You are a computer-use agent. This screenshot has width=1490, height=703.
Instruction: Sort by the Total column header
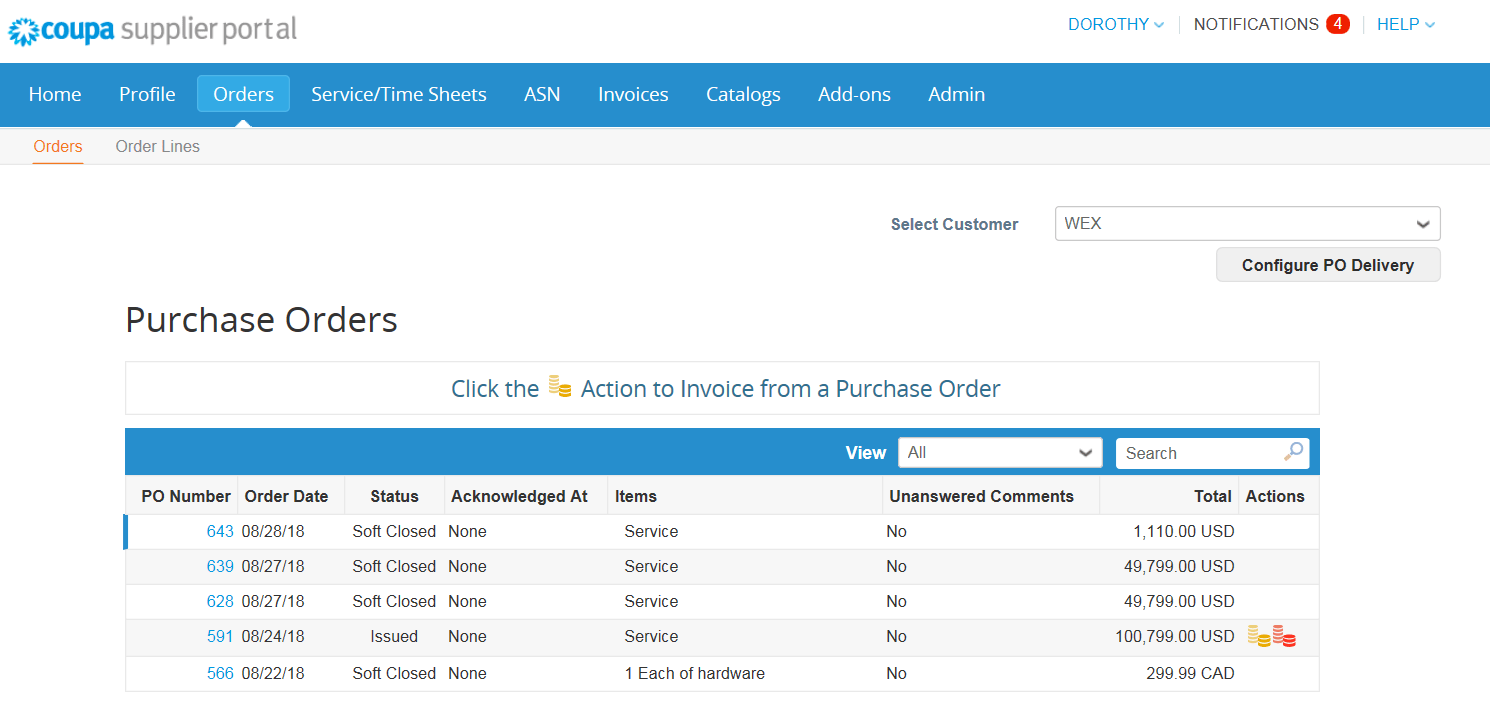tap(1212, 496)
